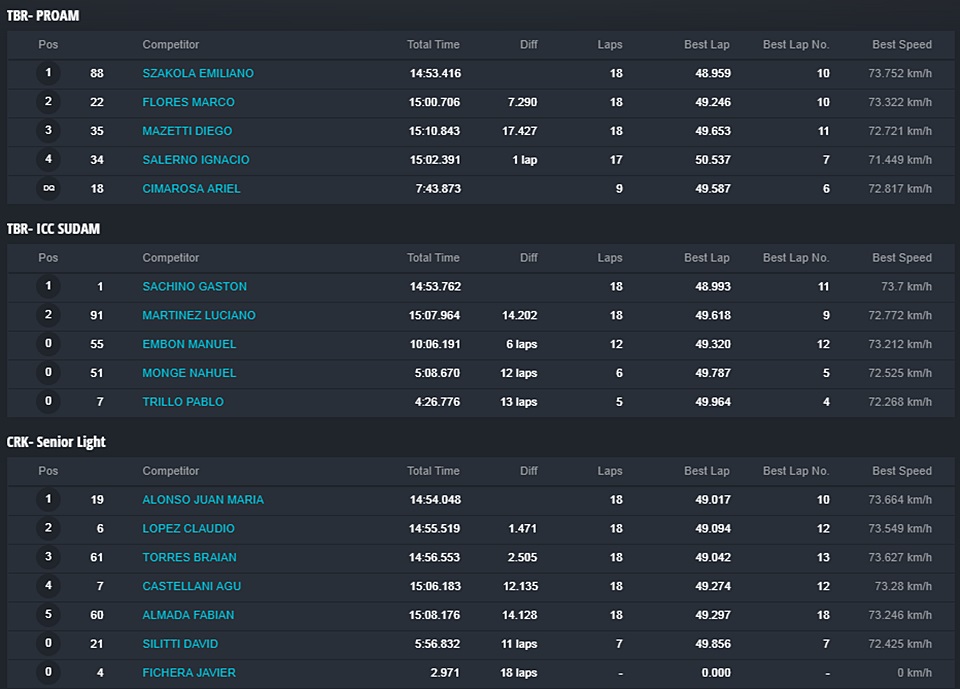Click Best Speed header in CRK- Senior Light table
The image size is (960, 689).
901,471
